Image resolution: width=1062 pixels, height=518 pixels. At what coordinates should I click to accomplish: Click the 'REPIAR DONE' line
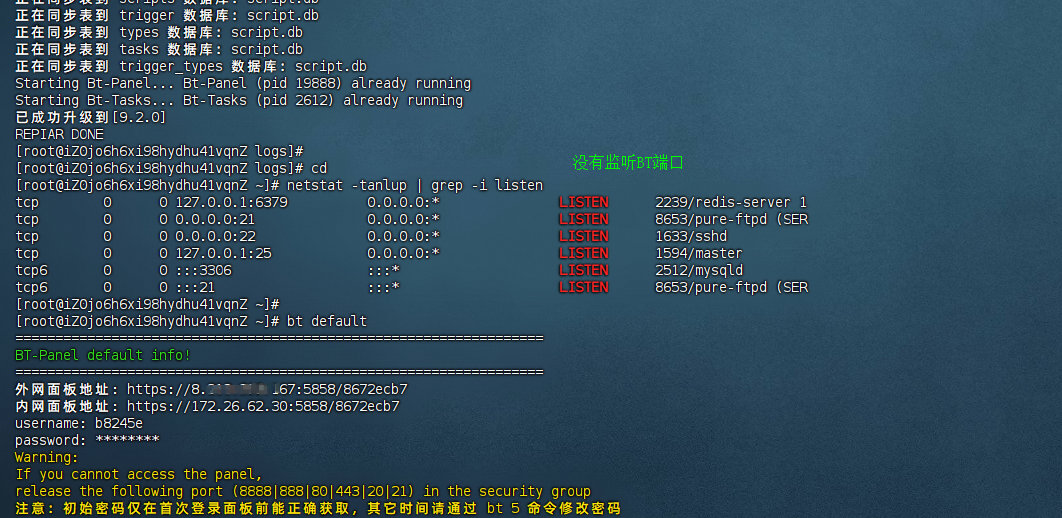[59, 134]
